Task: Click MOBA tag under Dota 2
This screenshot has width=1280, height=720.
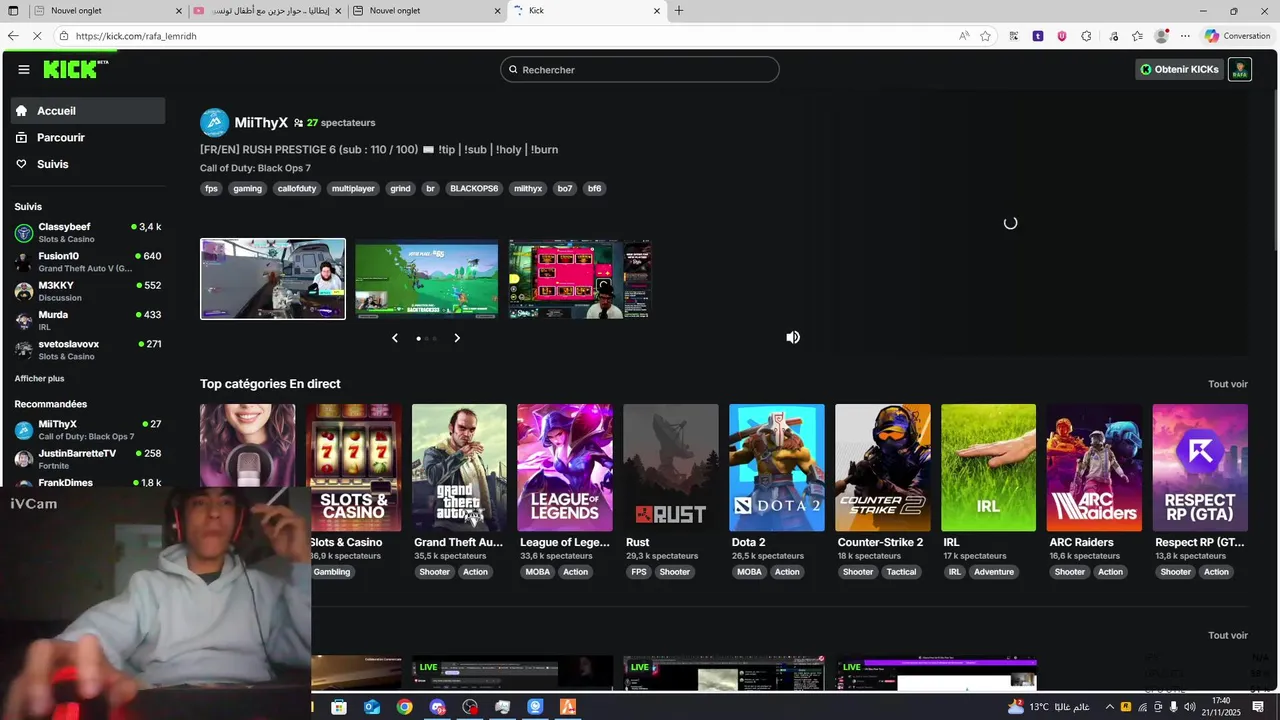Action: [x=749, y=572]
